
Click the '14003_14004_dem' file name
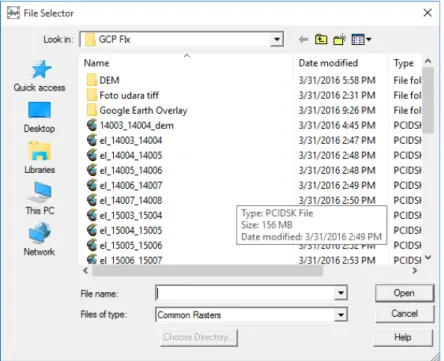tap(137, 125)
